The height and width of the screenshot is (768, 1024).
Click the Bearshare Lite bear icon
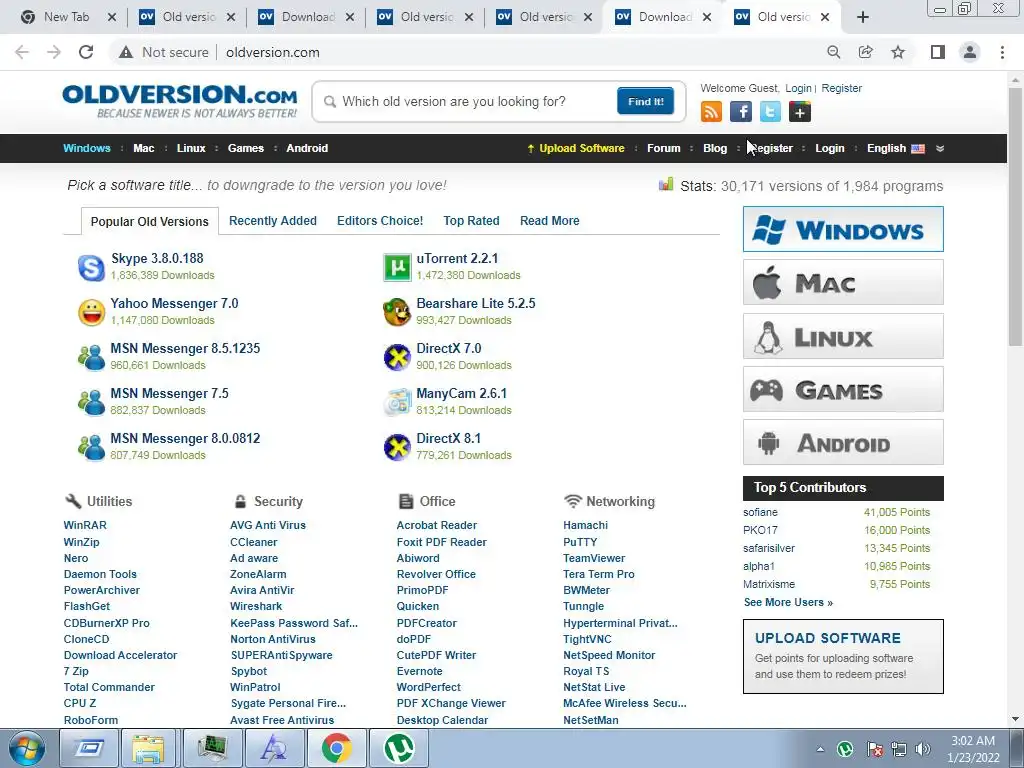[x=397, y=312]
